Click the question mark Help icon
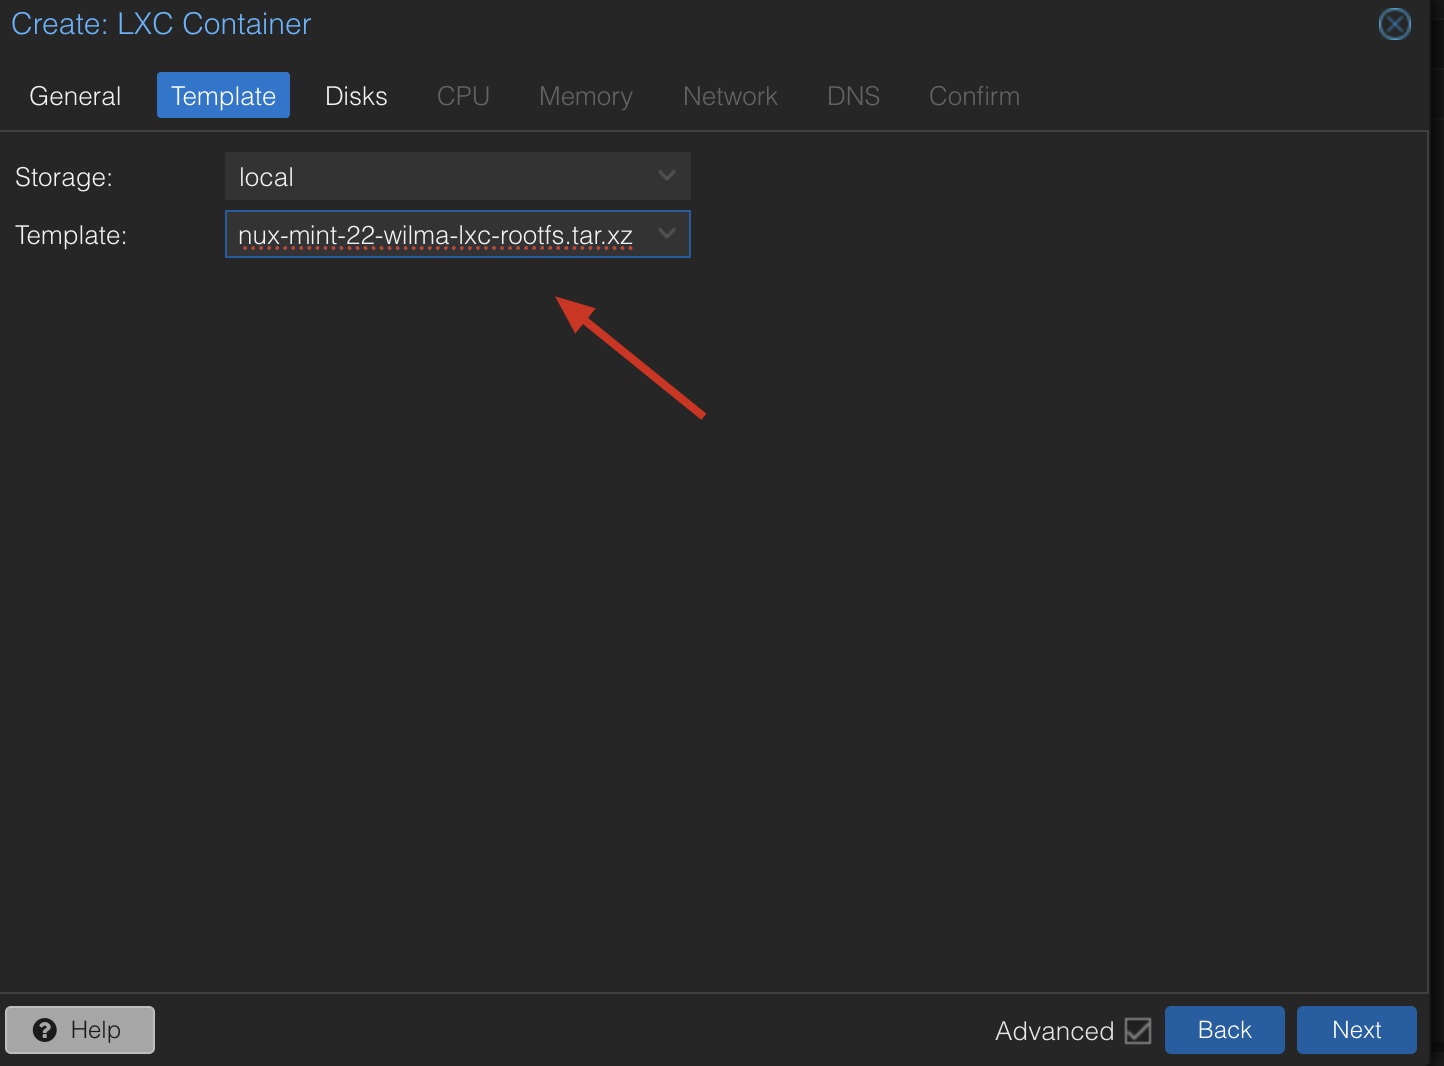 click(45, 1030)
